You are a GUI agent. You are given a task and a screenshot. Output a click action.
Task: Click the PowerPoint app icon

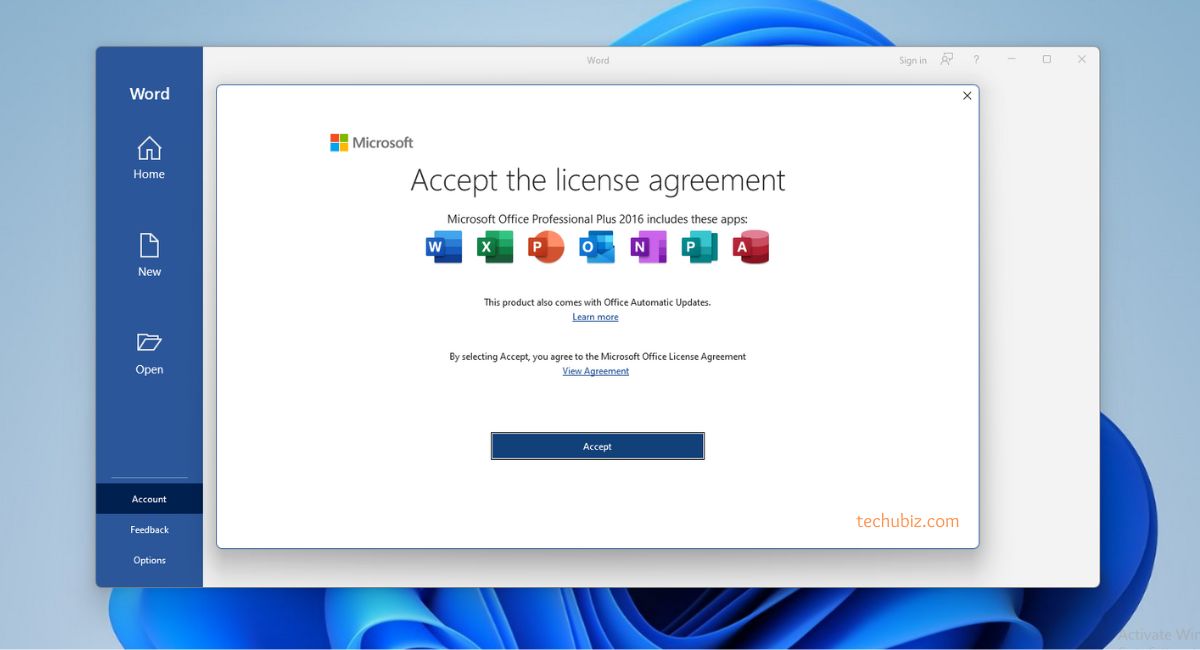(x=546, y=247)
